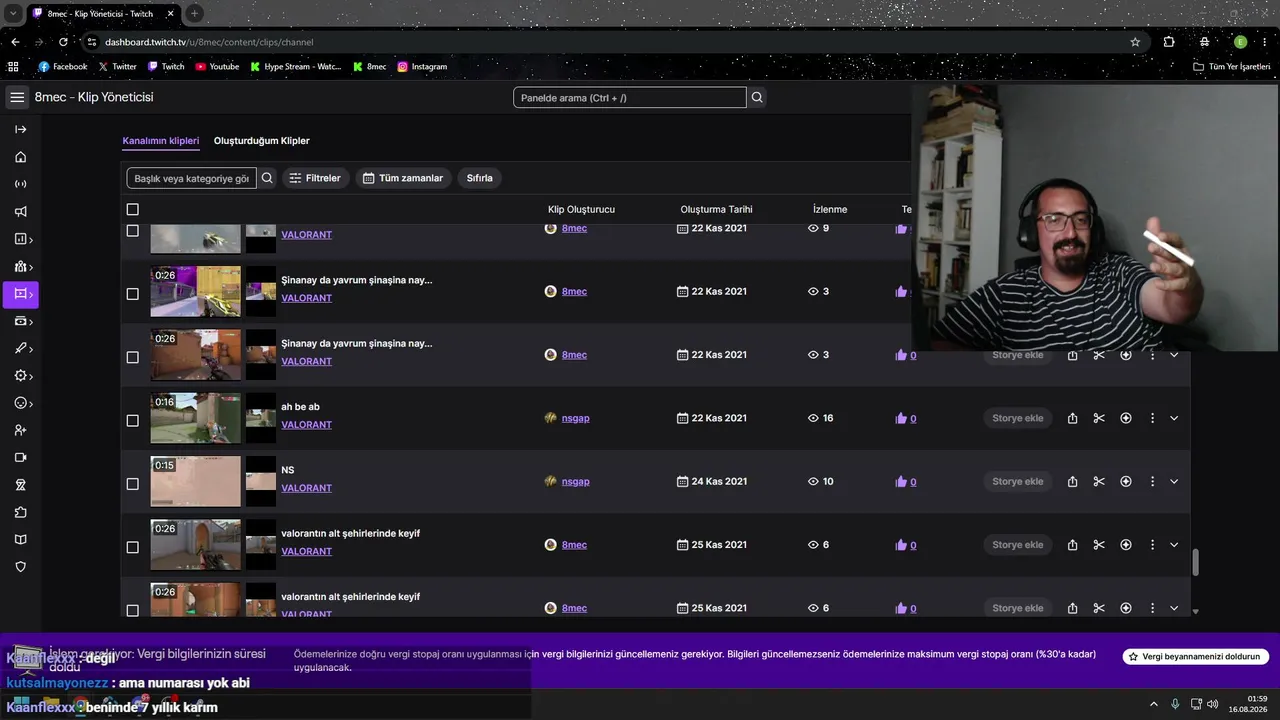Viewport: 1280px width, 720px height.
Task: Switch to the Oluşturduğum Klipler tab
Action: (262, 141)
